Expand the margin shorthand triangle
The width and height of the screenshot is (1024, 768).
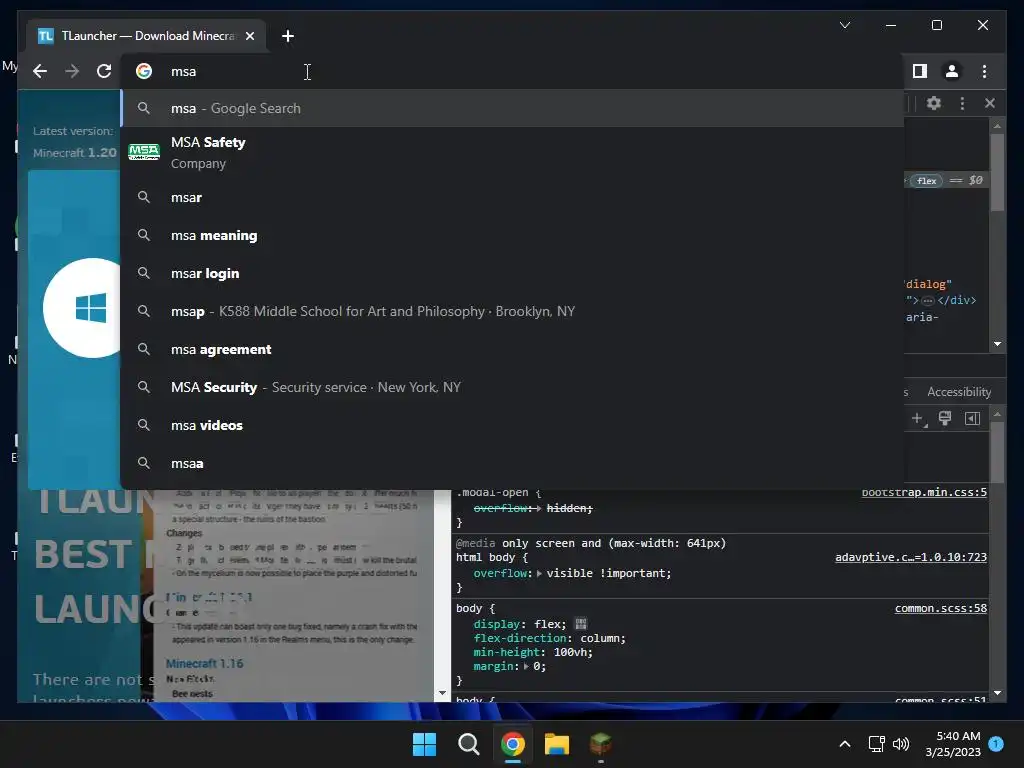coord(526,666)
